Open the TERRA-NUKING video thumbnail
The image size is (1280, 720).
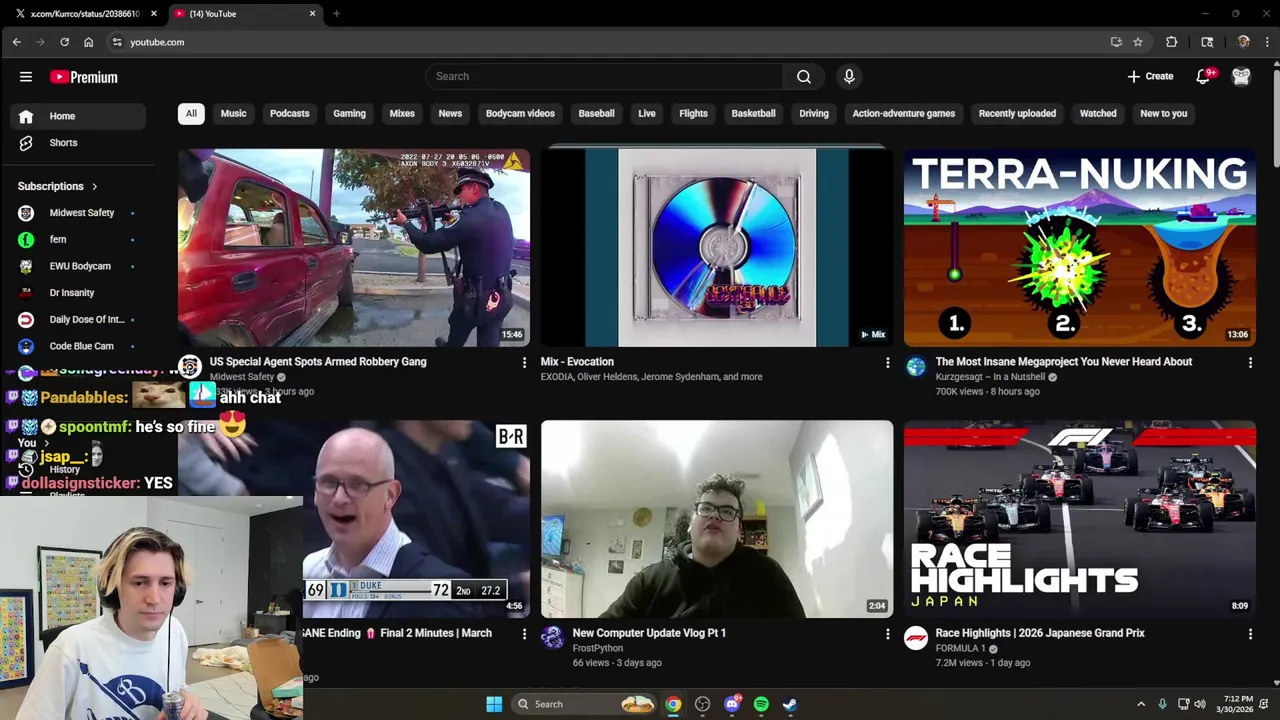pos(1080,248)
